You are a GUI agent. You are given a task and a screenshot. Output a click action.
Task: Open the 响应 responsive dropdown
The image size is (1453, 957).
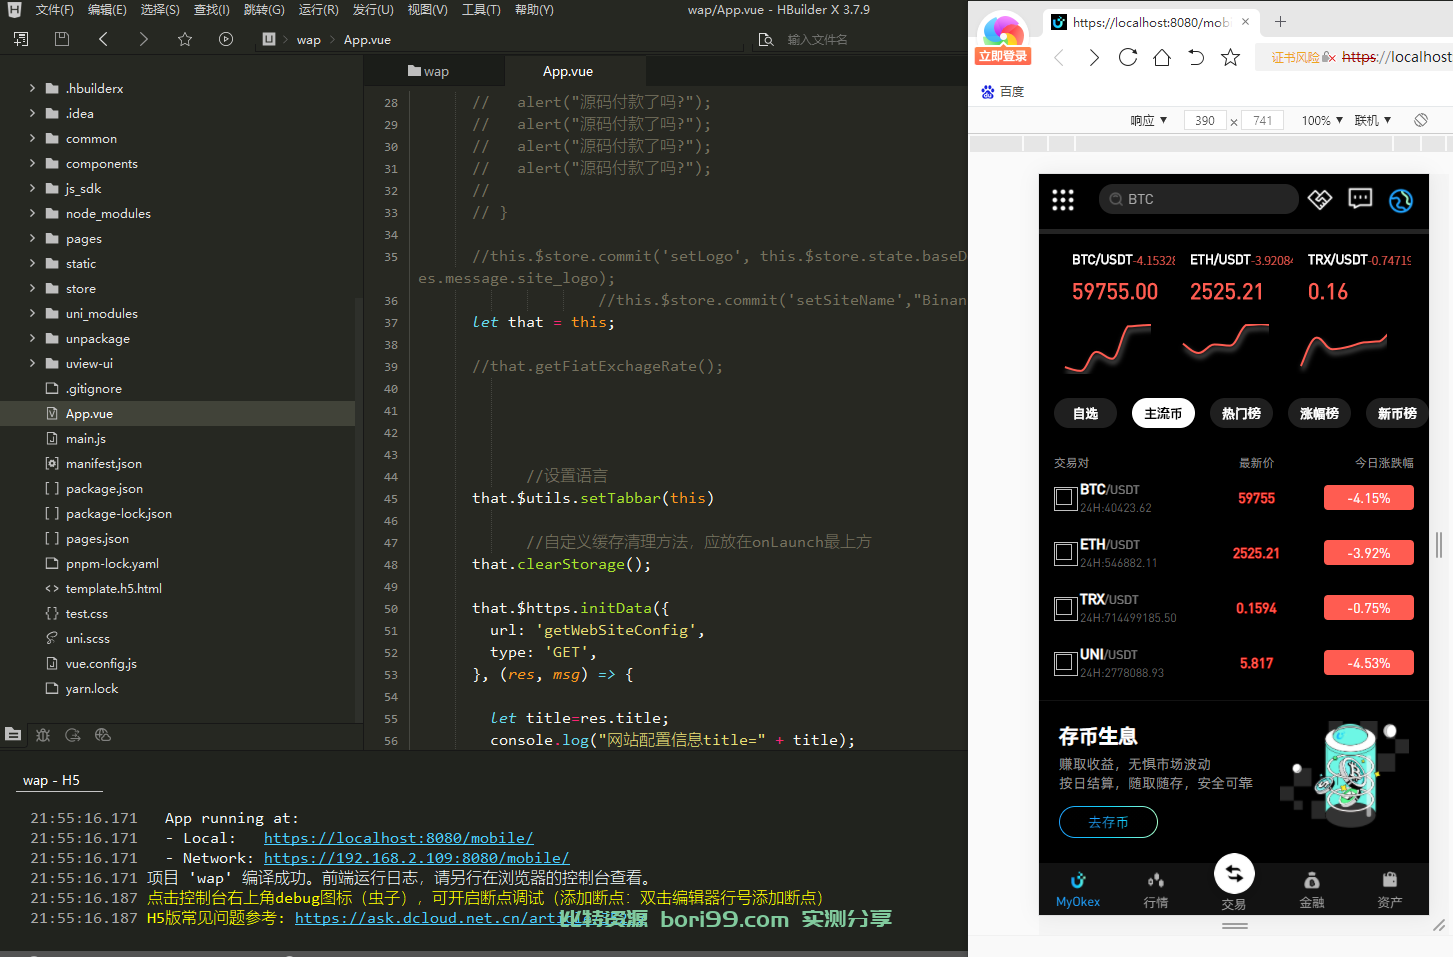pyautogui.click(x=1149, y=120)
